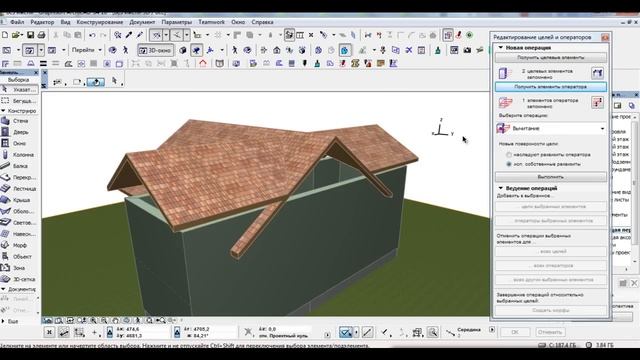Select the Дверь (Door) tool
Image resolution: width=640 pixels, height=360 pixels.
tap(19, 132)
